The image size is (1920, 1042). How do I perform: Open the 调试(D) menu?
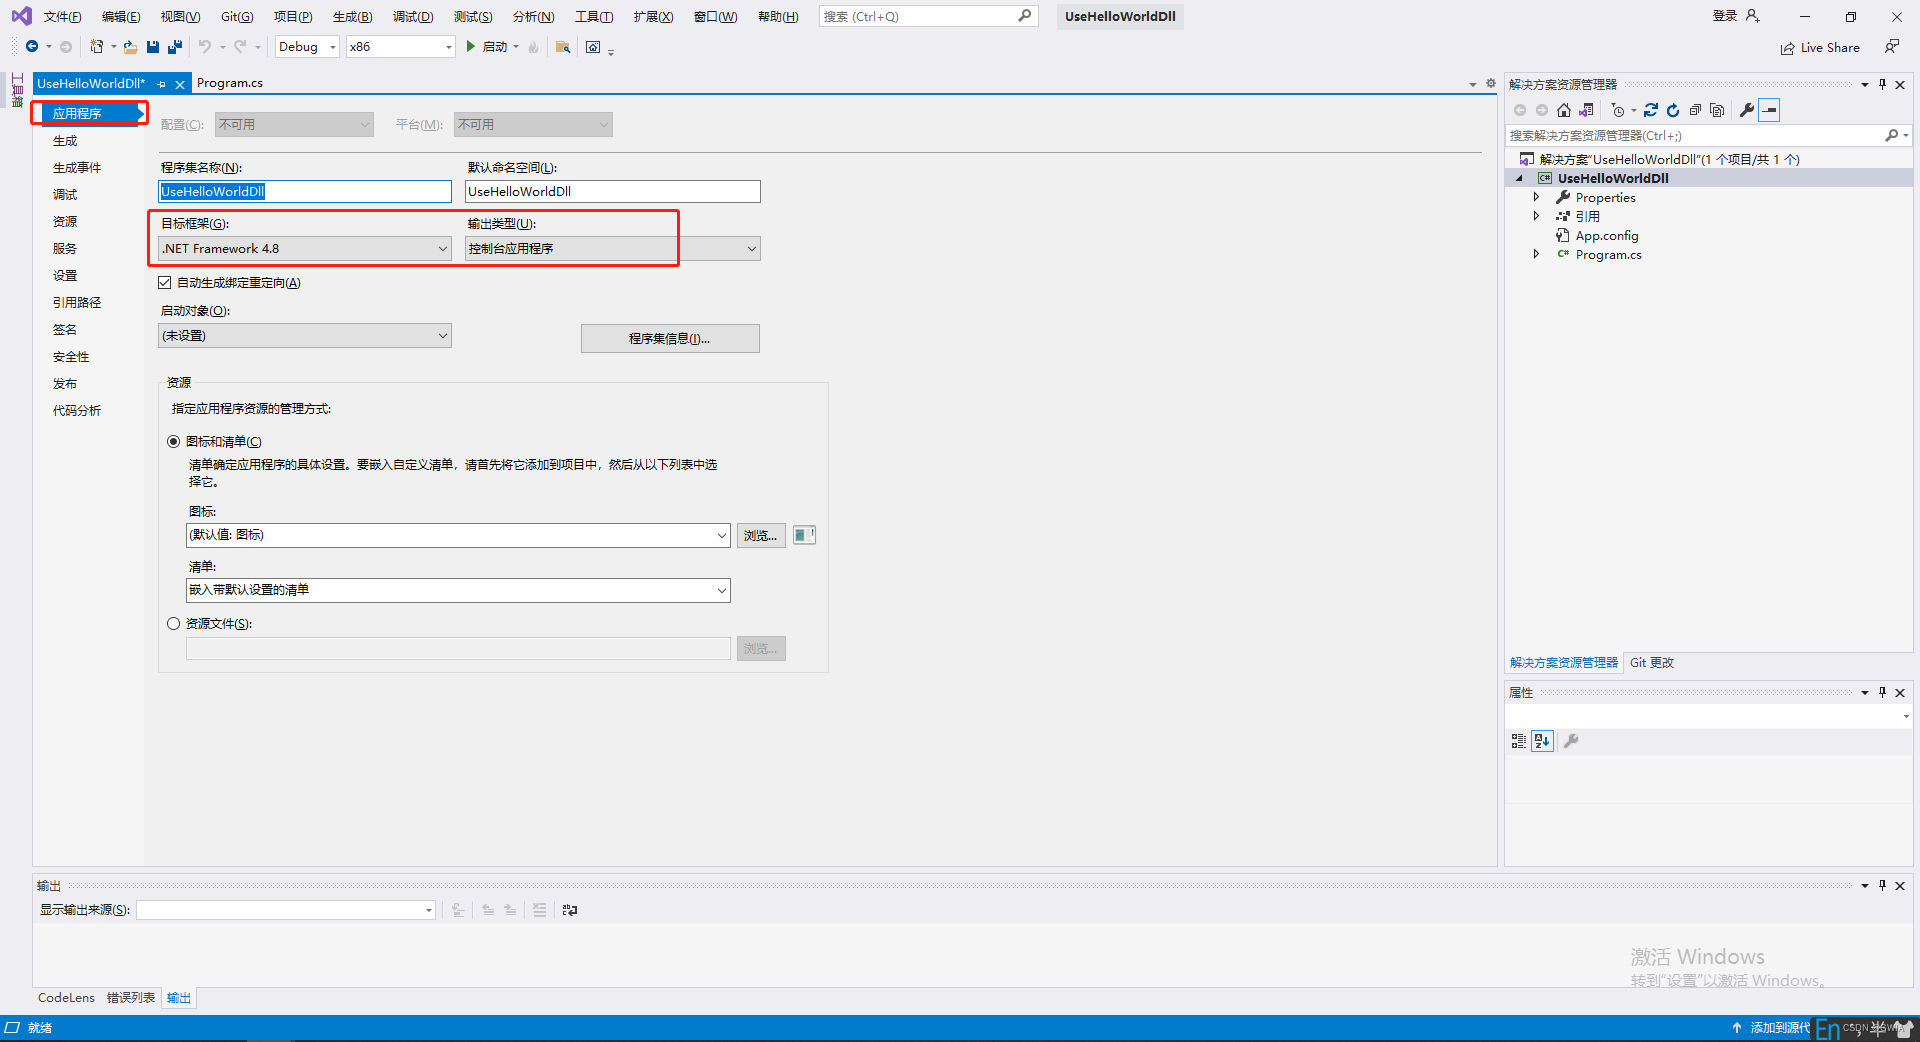click(413, 17)
